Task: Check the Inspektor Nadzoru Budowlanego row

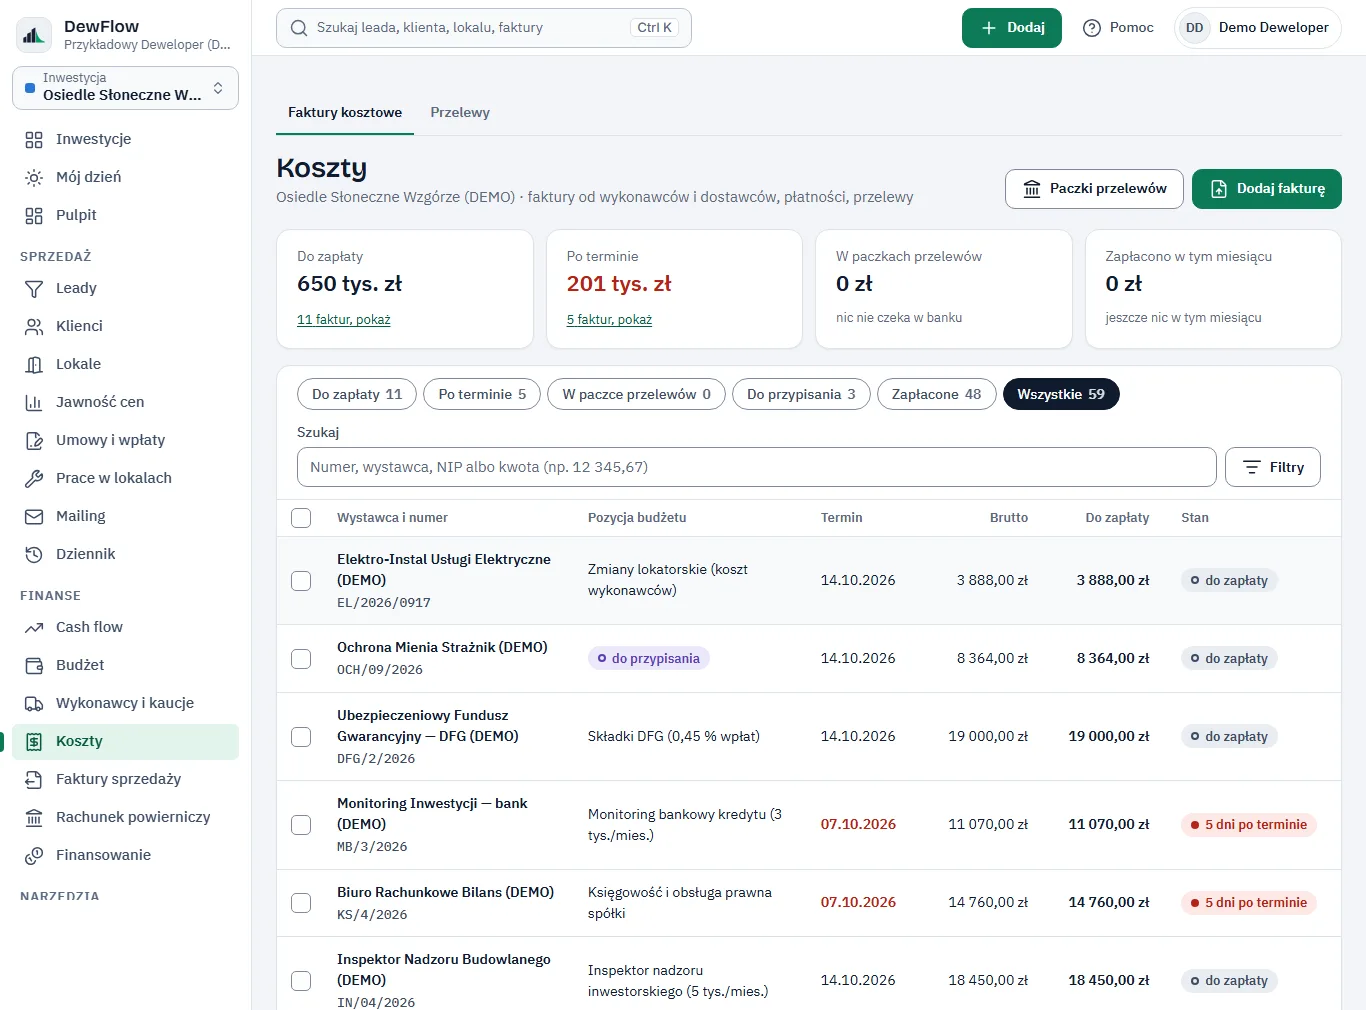Action: point(301,981)
